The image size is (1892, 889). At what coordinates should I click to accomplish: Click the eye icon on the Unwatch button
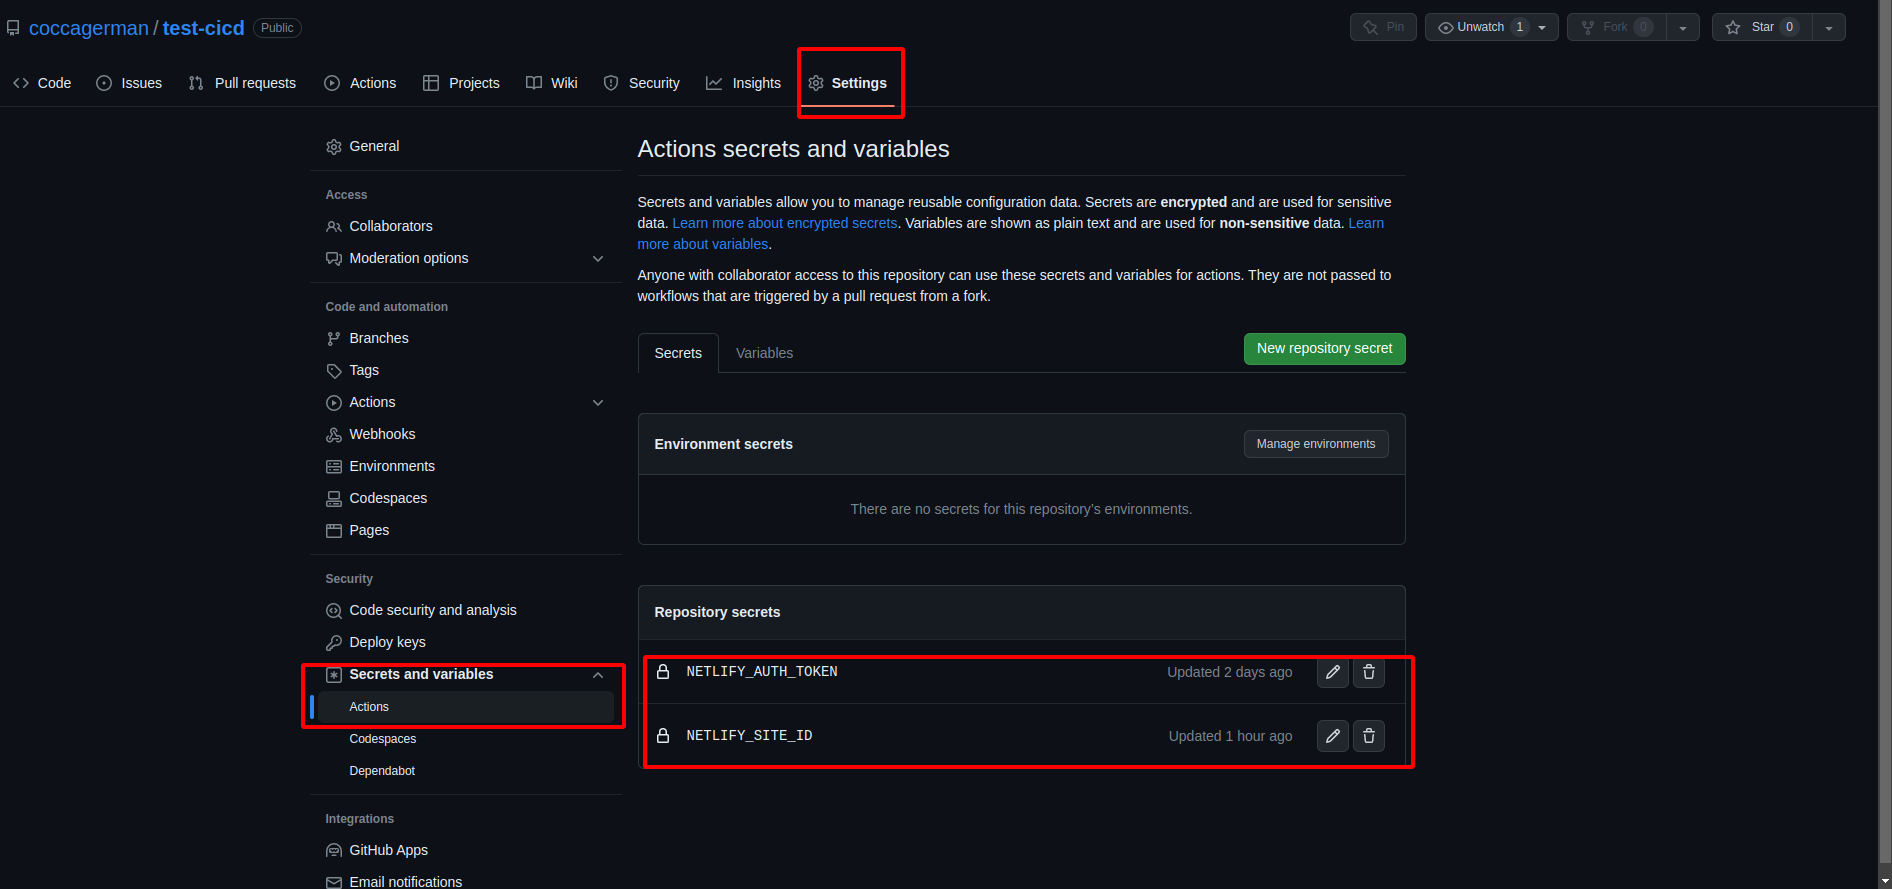1445,28
